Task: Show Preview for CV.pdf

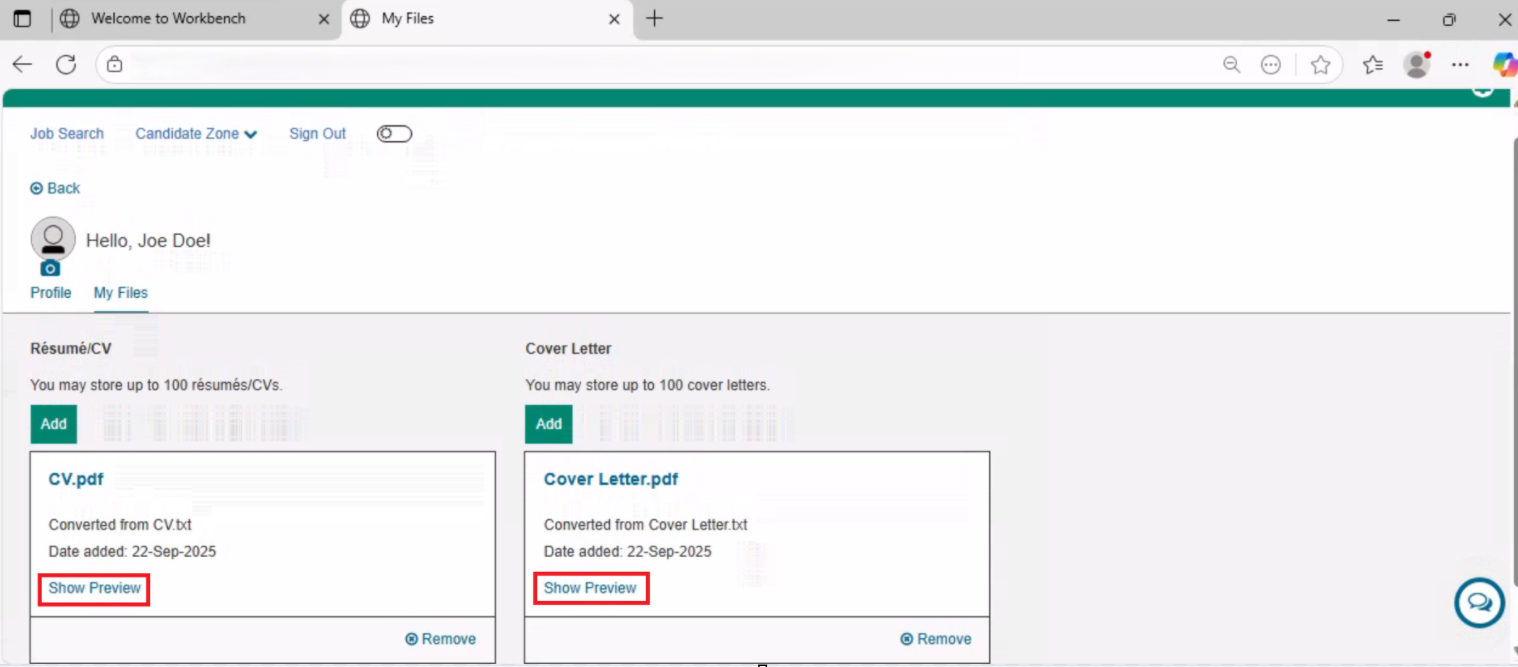Action: point(95,588)
